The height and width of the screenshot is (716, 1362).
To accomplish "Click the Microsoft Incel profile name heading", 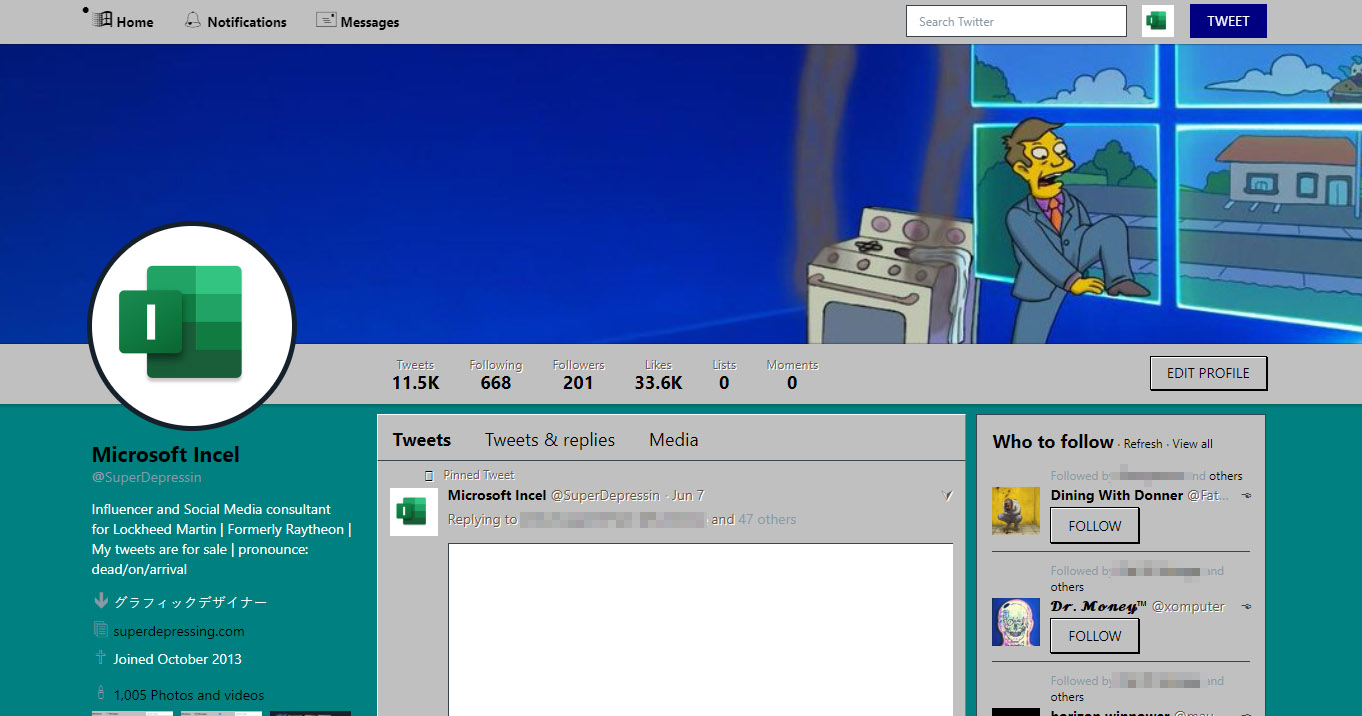I will [x=166, y=455].
